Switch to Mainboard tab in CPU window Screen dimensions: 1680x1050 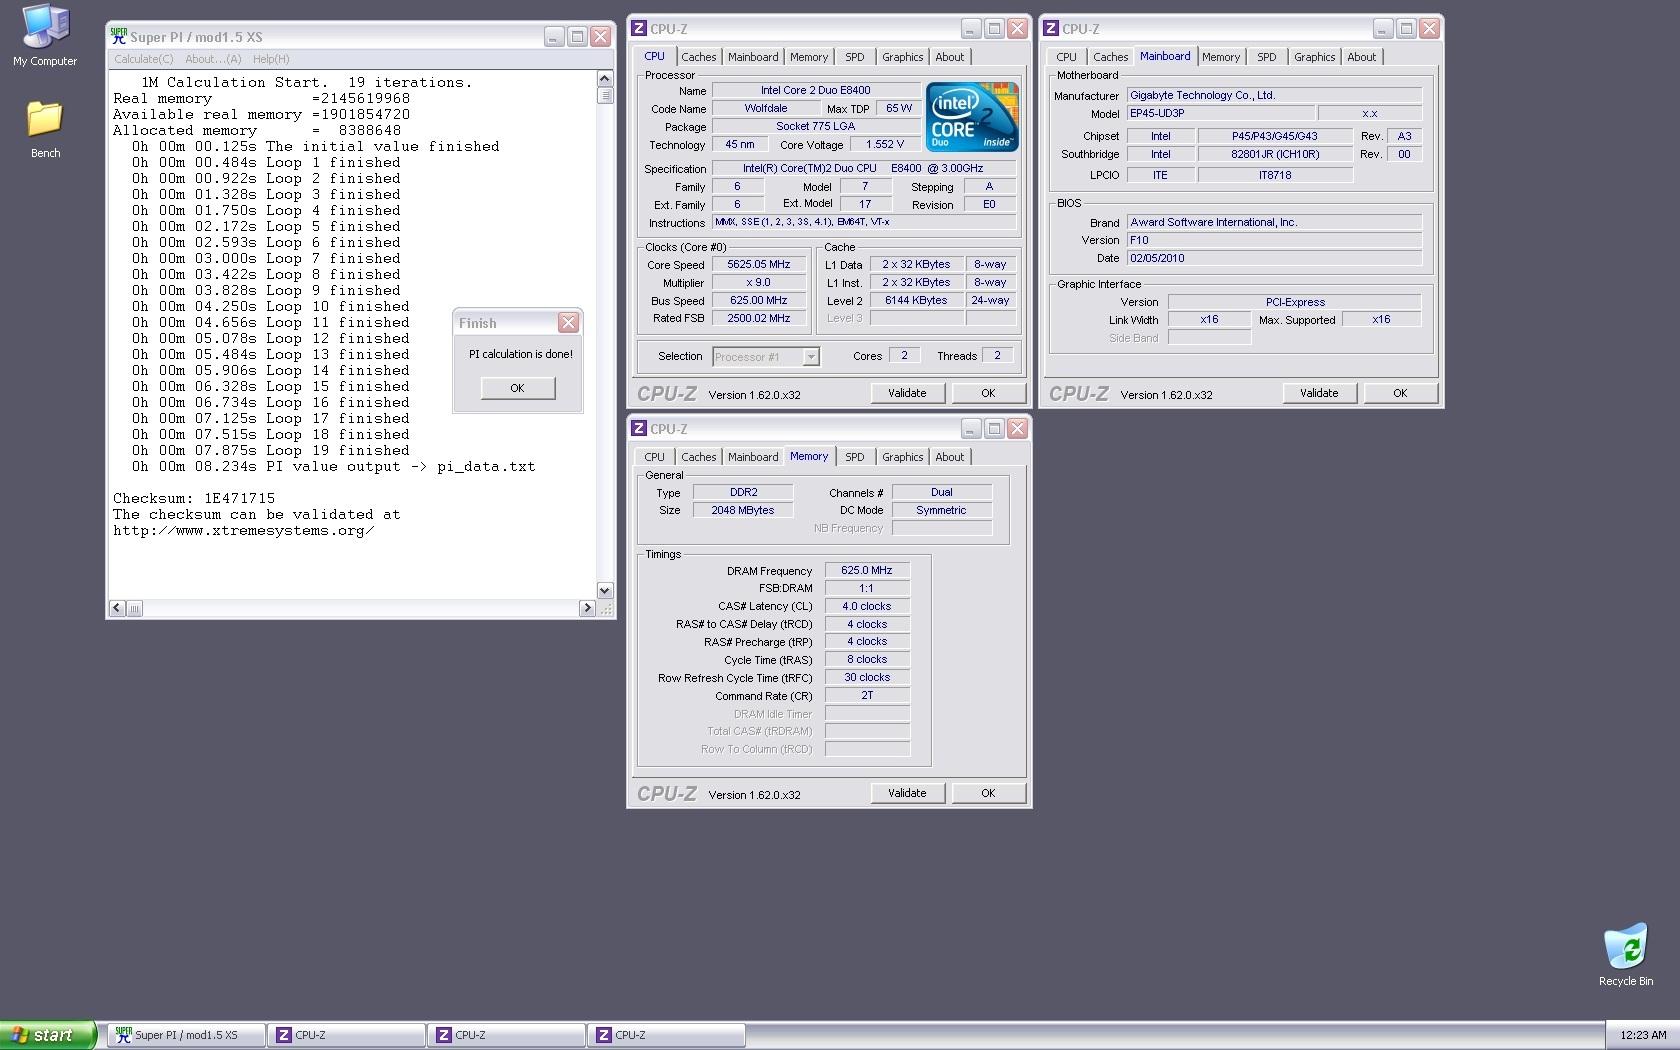click(x=753, y=57)
